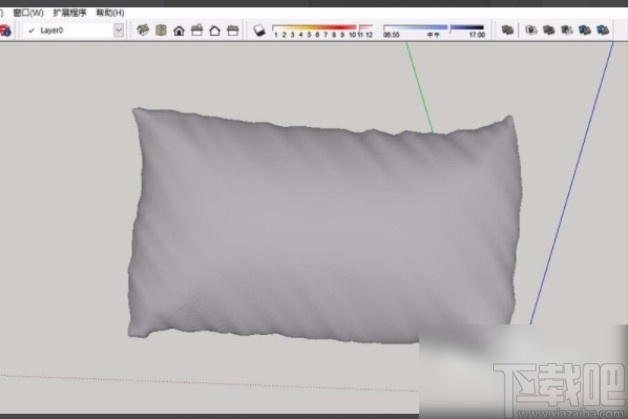Select the Subtract solid tool
628x419 pixels.
pos(567,30)
